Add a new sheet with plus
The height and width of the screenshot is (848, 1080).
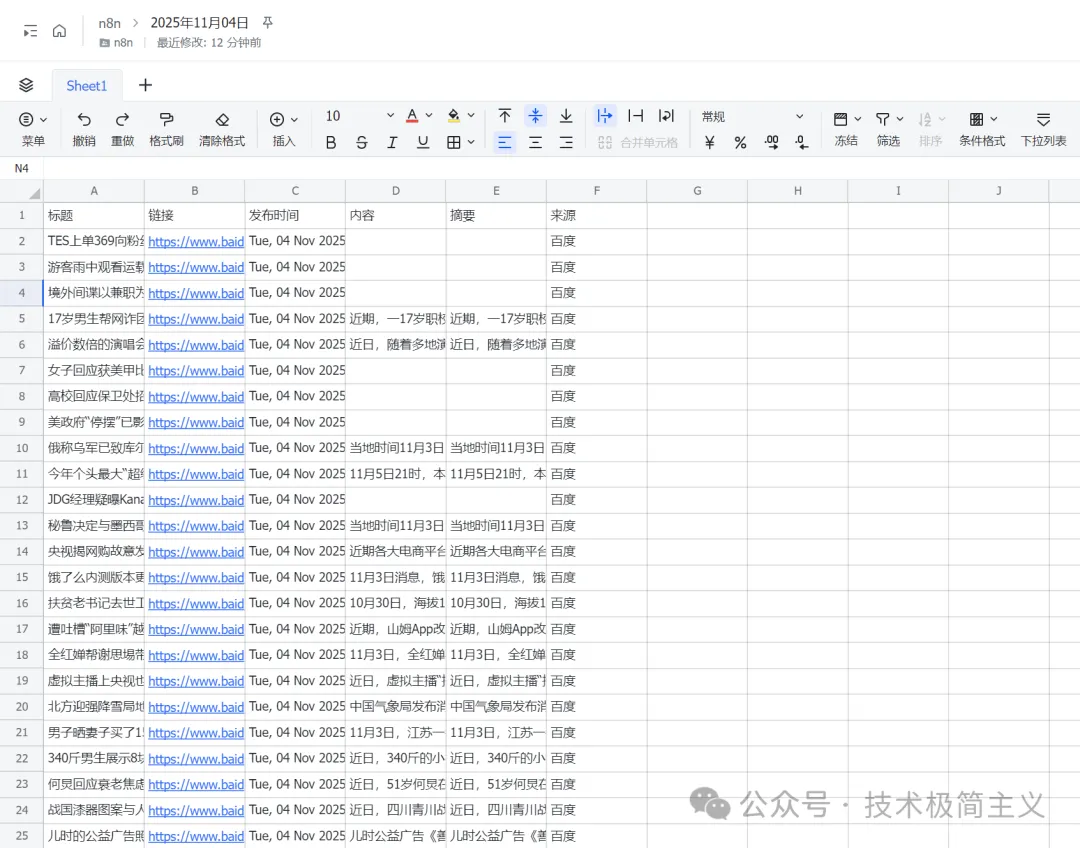(145, 85)
